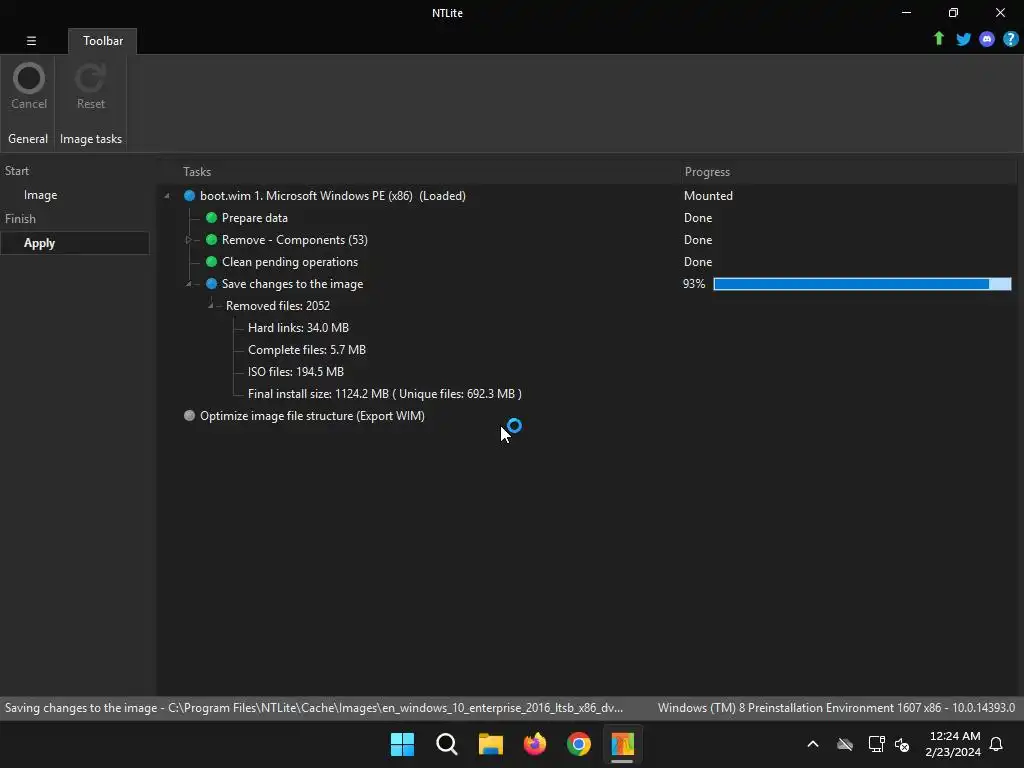Click the ISO files: 194.5 MB entry
Screen dimensions: 1024x768
tap(296, 372)
